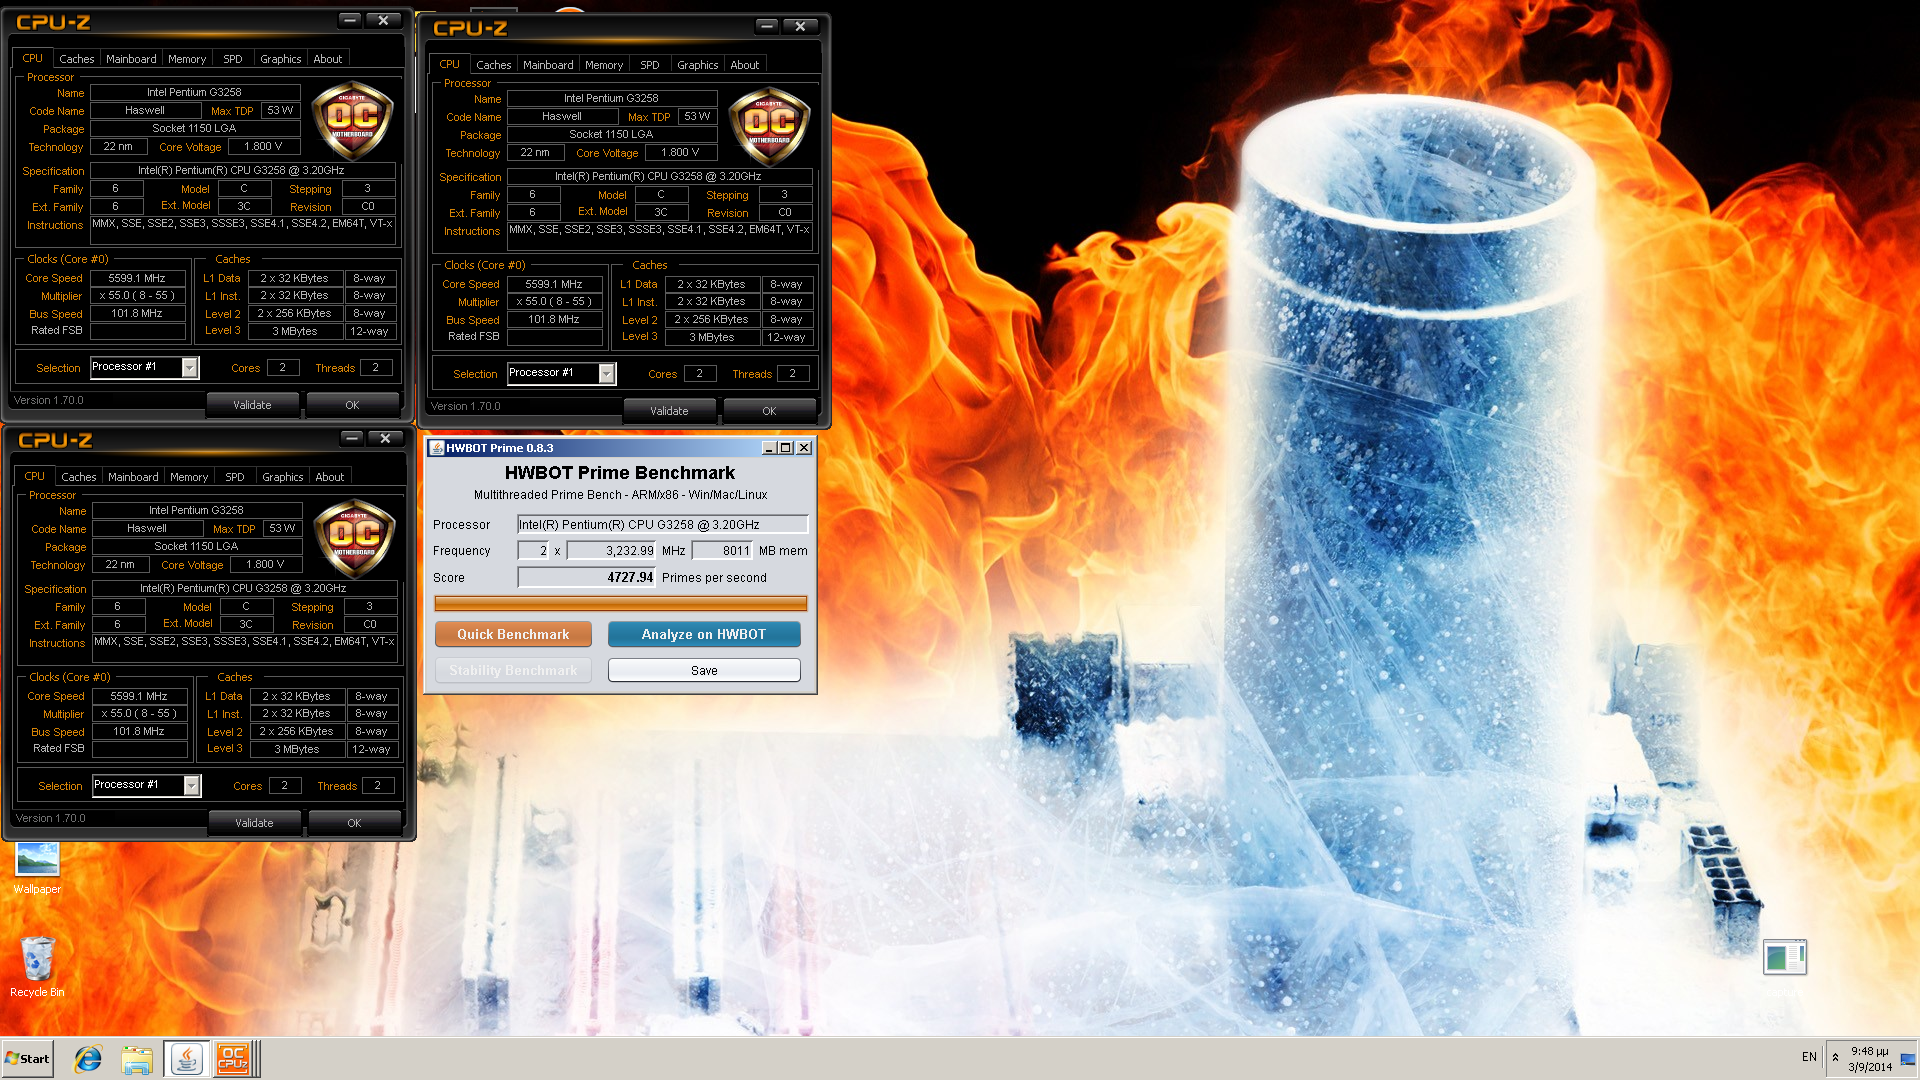
Task: Maximize the HWBOT Prime window
Action: [x=785, y=448]
